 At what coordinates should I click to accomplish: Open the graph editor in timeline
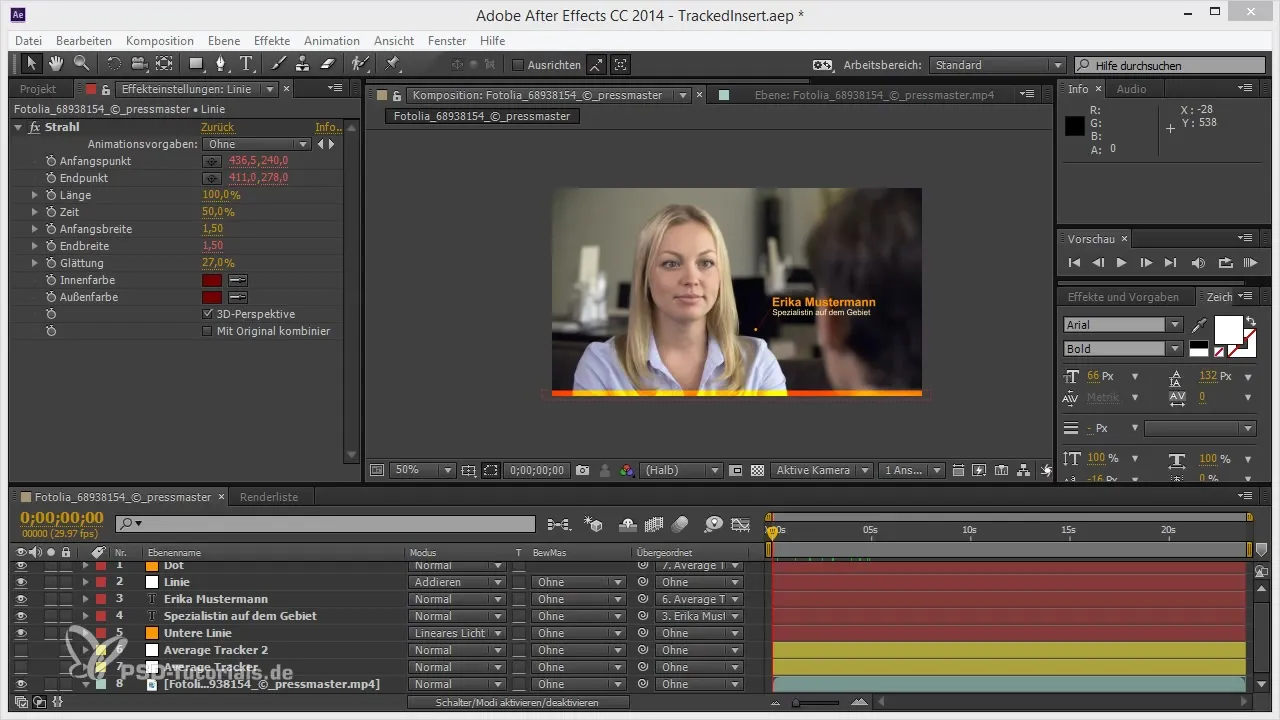(741, 523)
